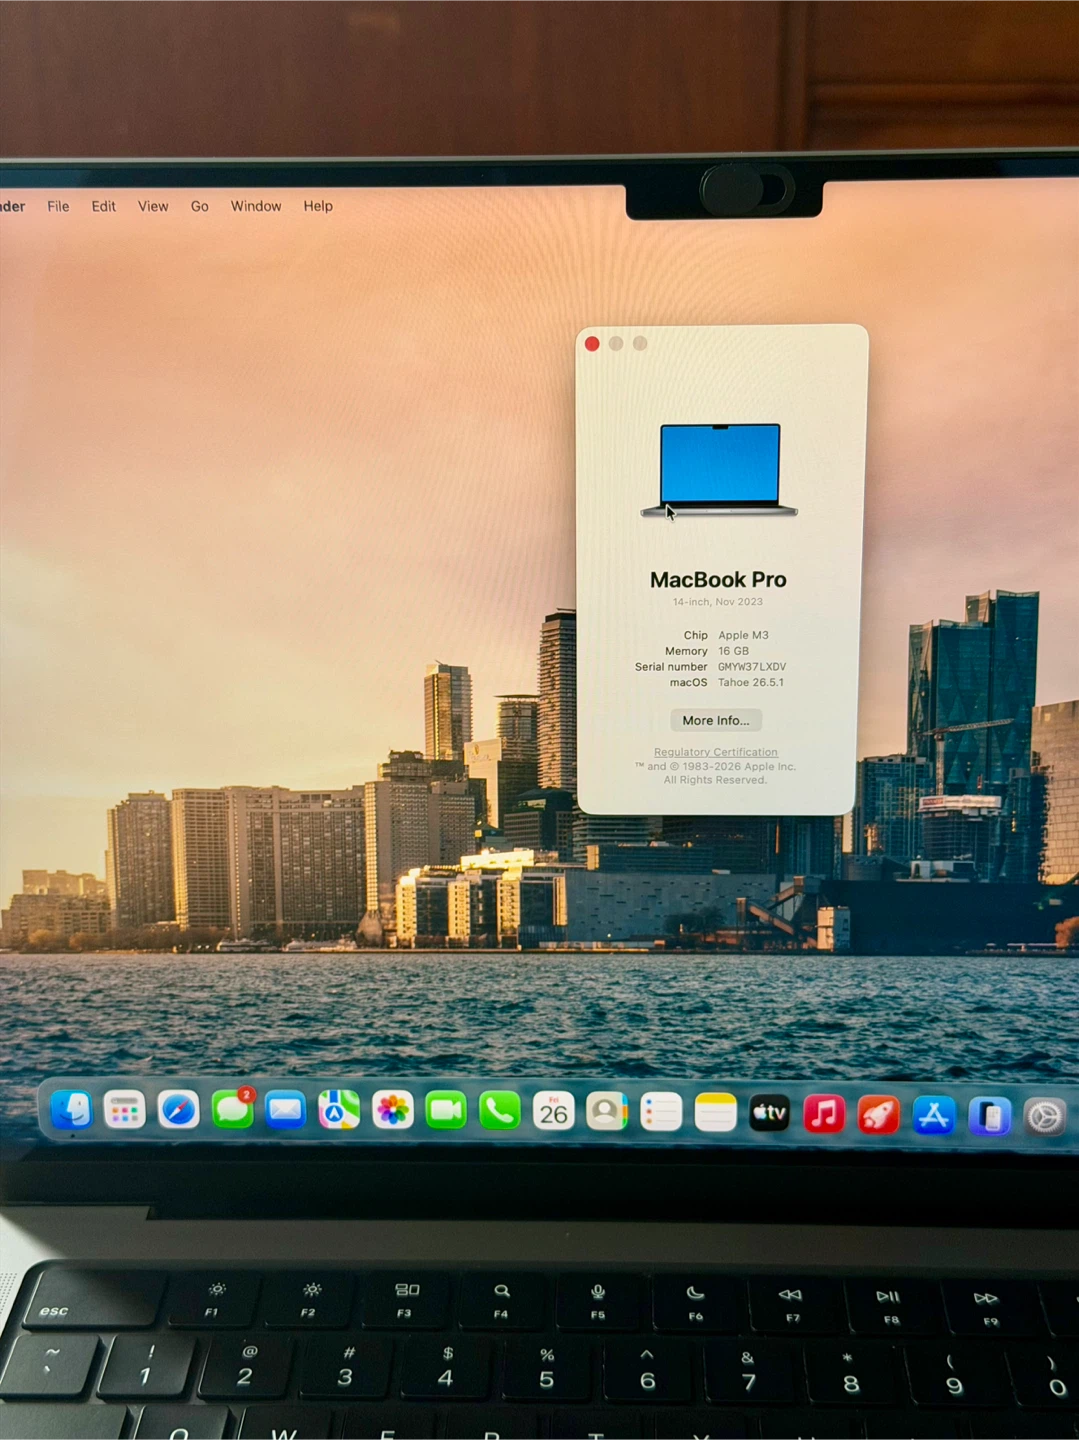Open the Launchpad apps grid icon
Viewport: 1079px width, 1440px height.
125,1111
